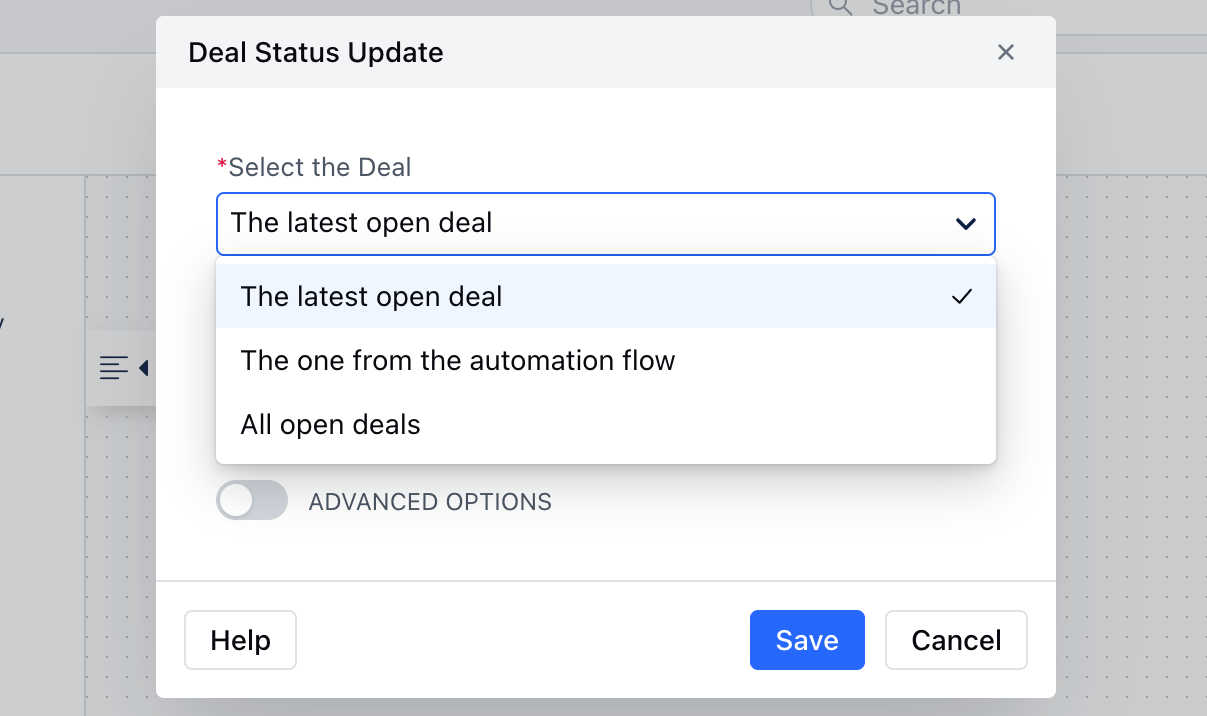Click the checkmark beside latest open deal
1207x716 pixels.
(962, 296)
